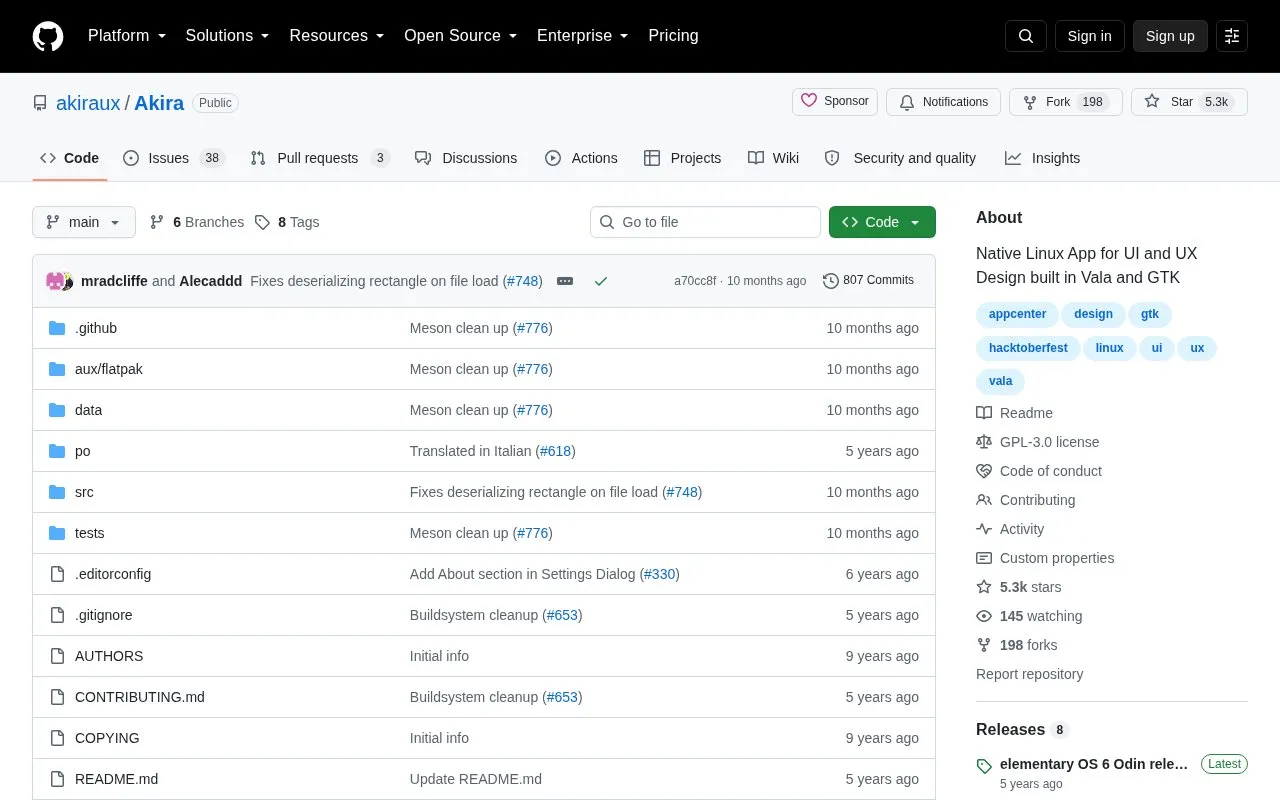1280x800 pixels.
Task: Open the Fork button for the repo
Action: point(1066,102)
